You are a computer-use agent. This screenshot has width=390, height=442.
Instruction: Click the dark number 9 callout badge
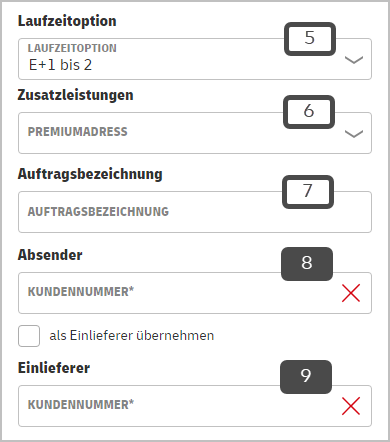(306, 377)
